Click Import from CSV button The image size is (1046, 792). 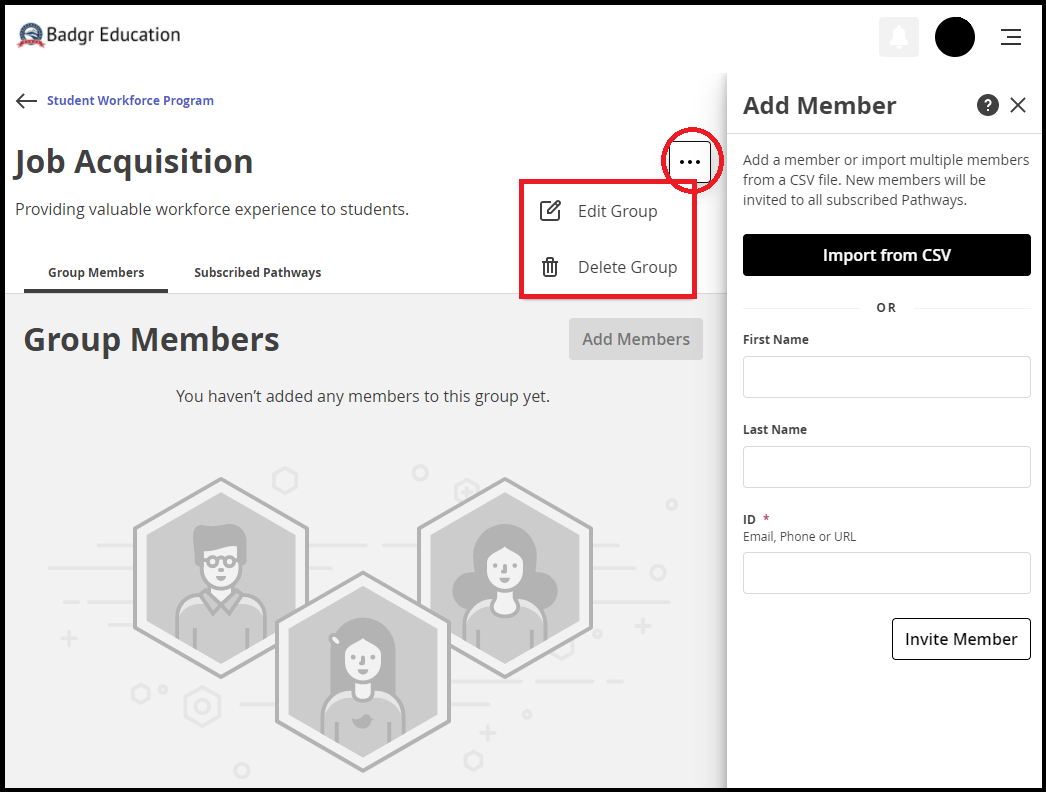click(x=887, y=255)
